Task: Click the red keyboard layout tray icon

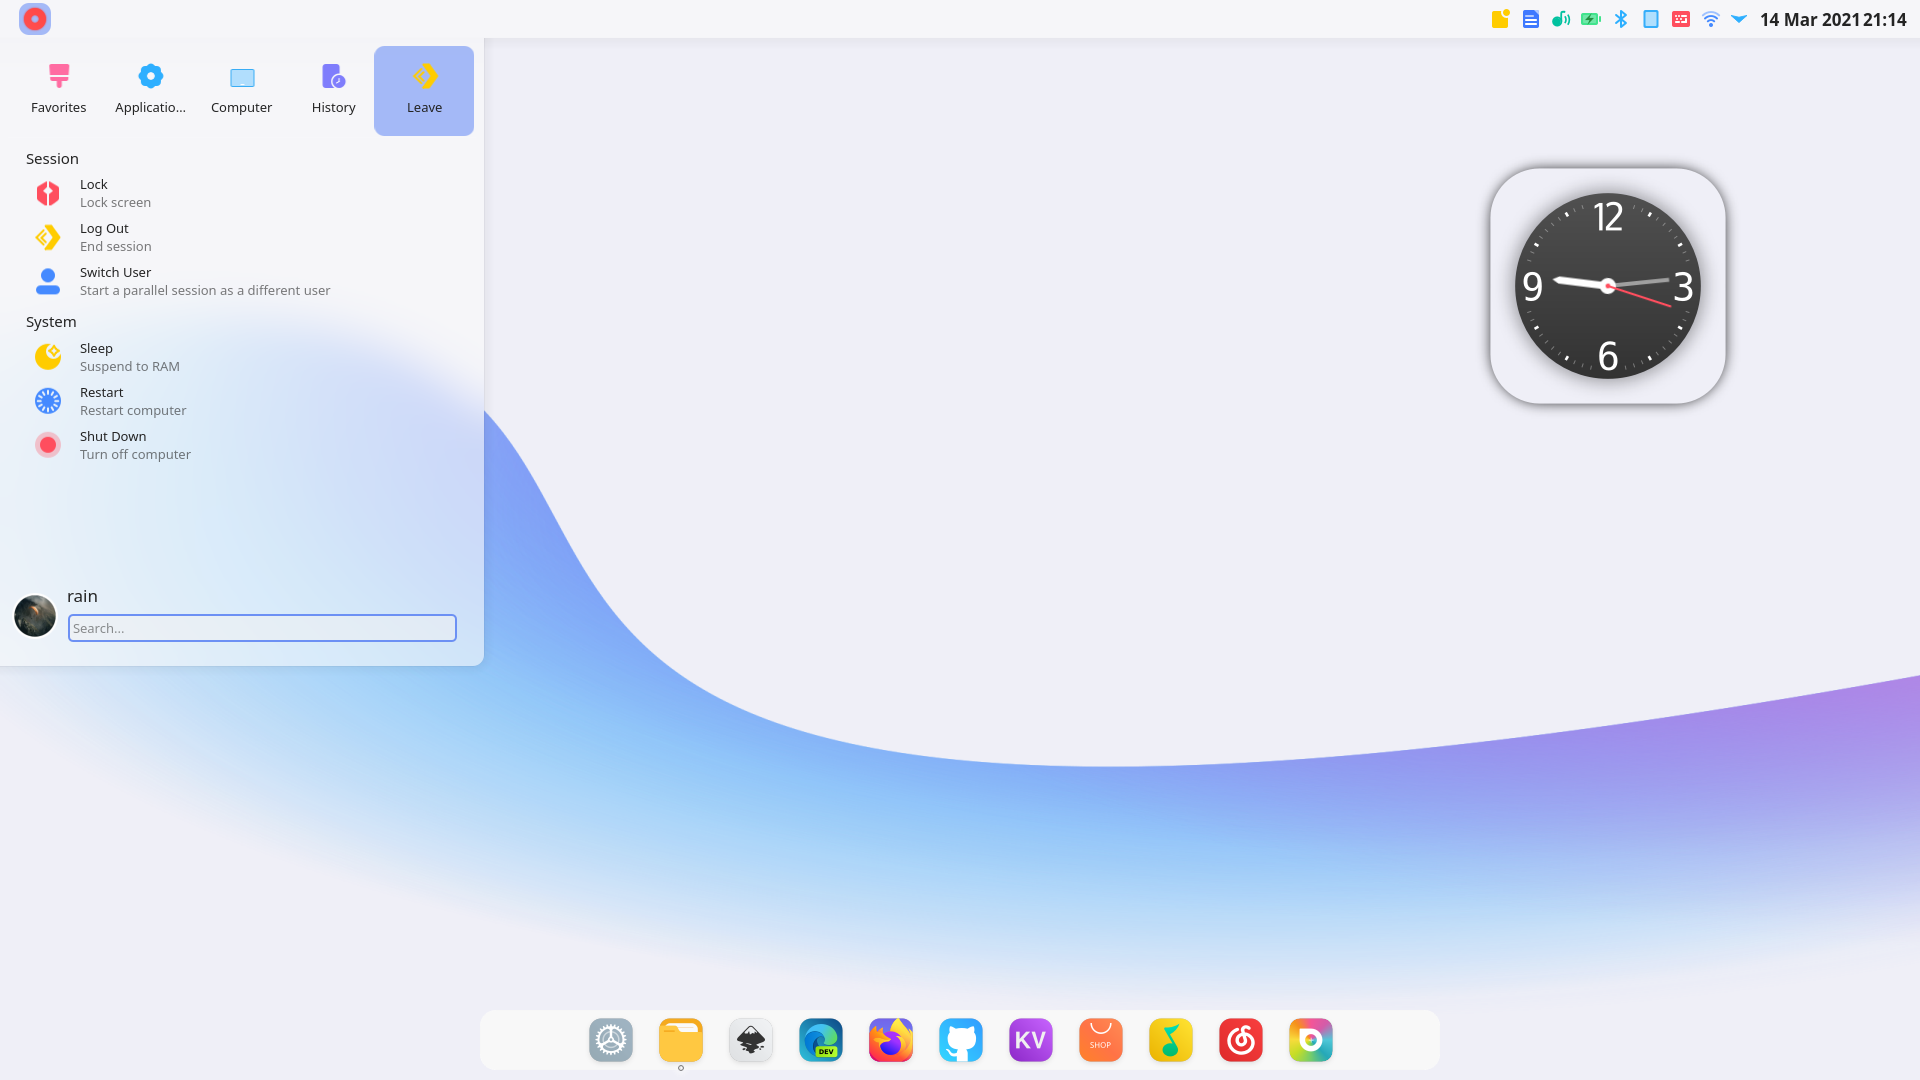Action: (x=1681, y=19)
